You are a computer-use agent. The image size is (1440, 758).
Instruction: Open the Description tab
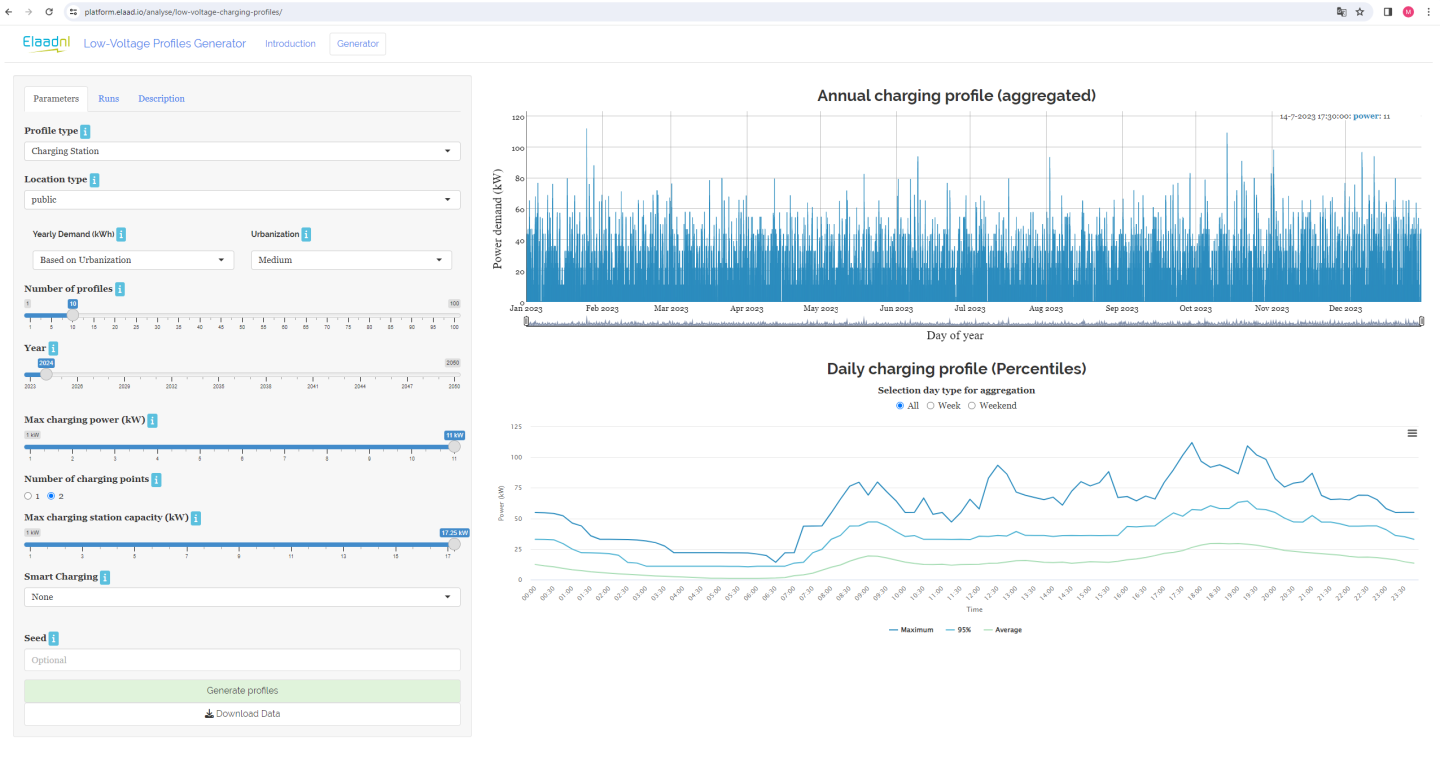pos(161,99)
